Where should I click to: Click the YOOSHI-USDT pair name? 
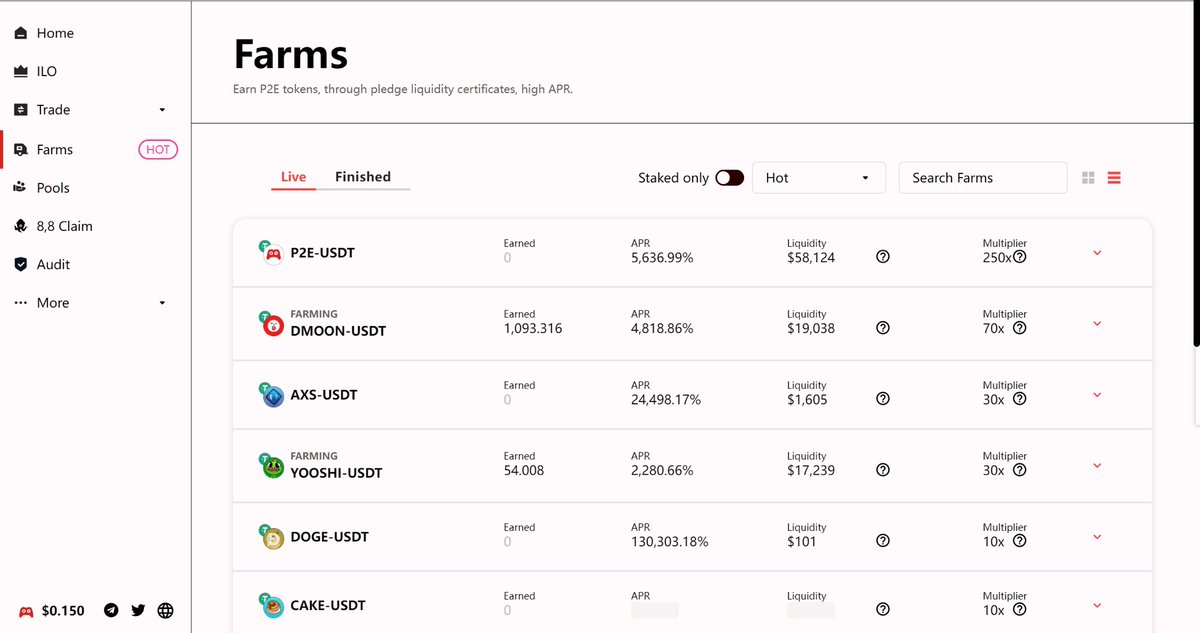(336, 473)
